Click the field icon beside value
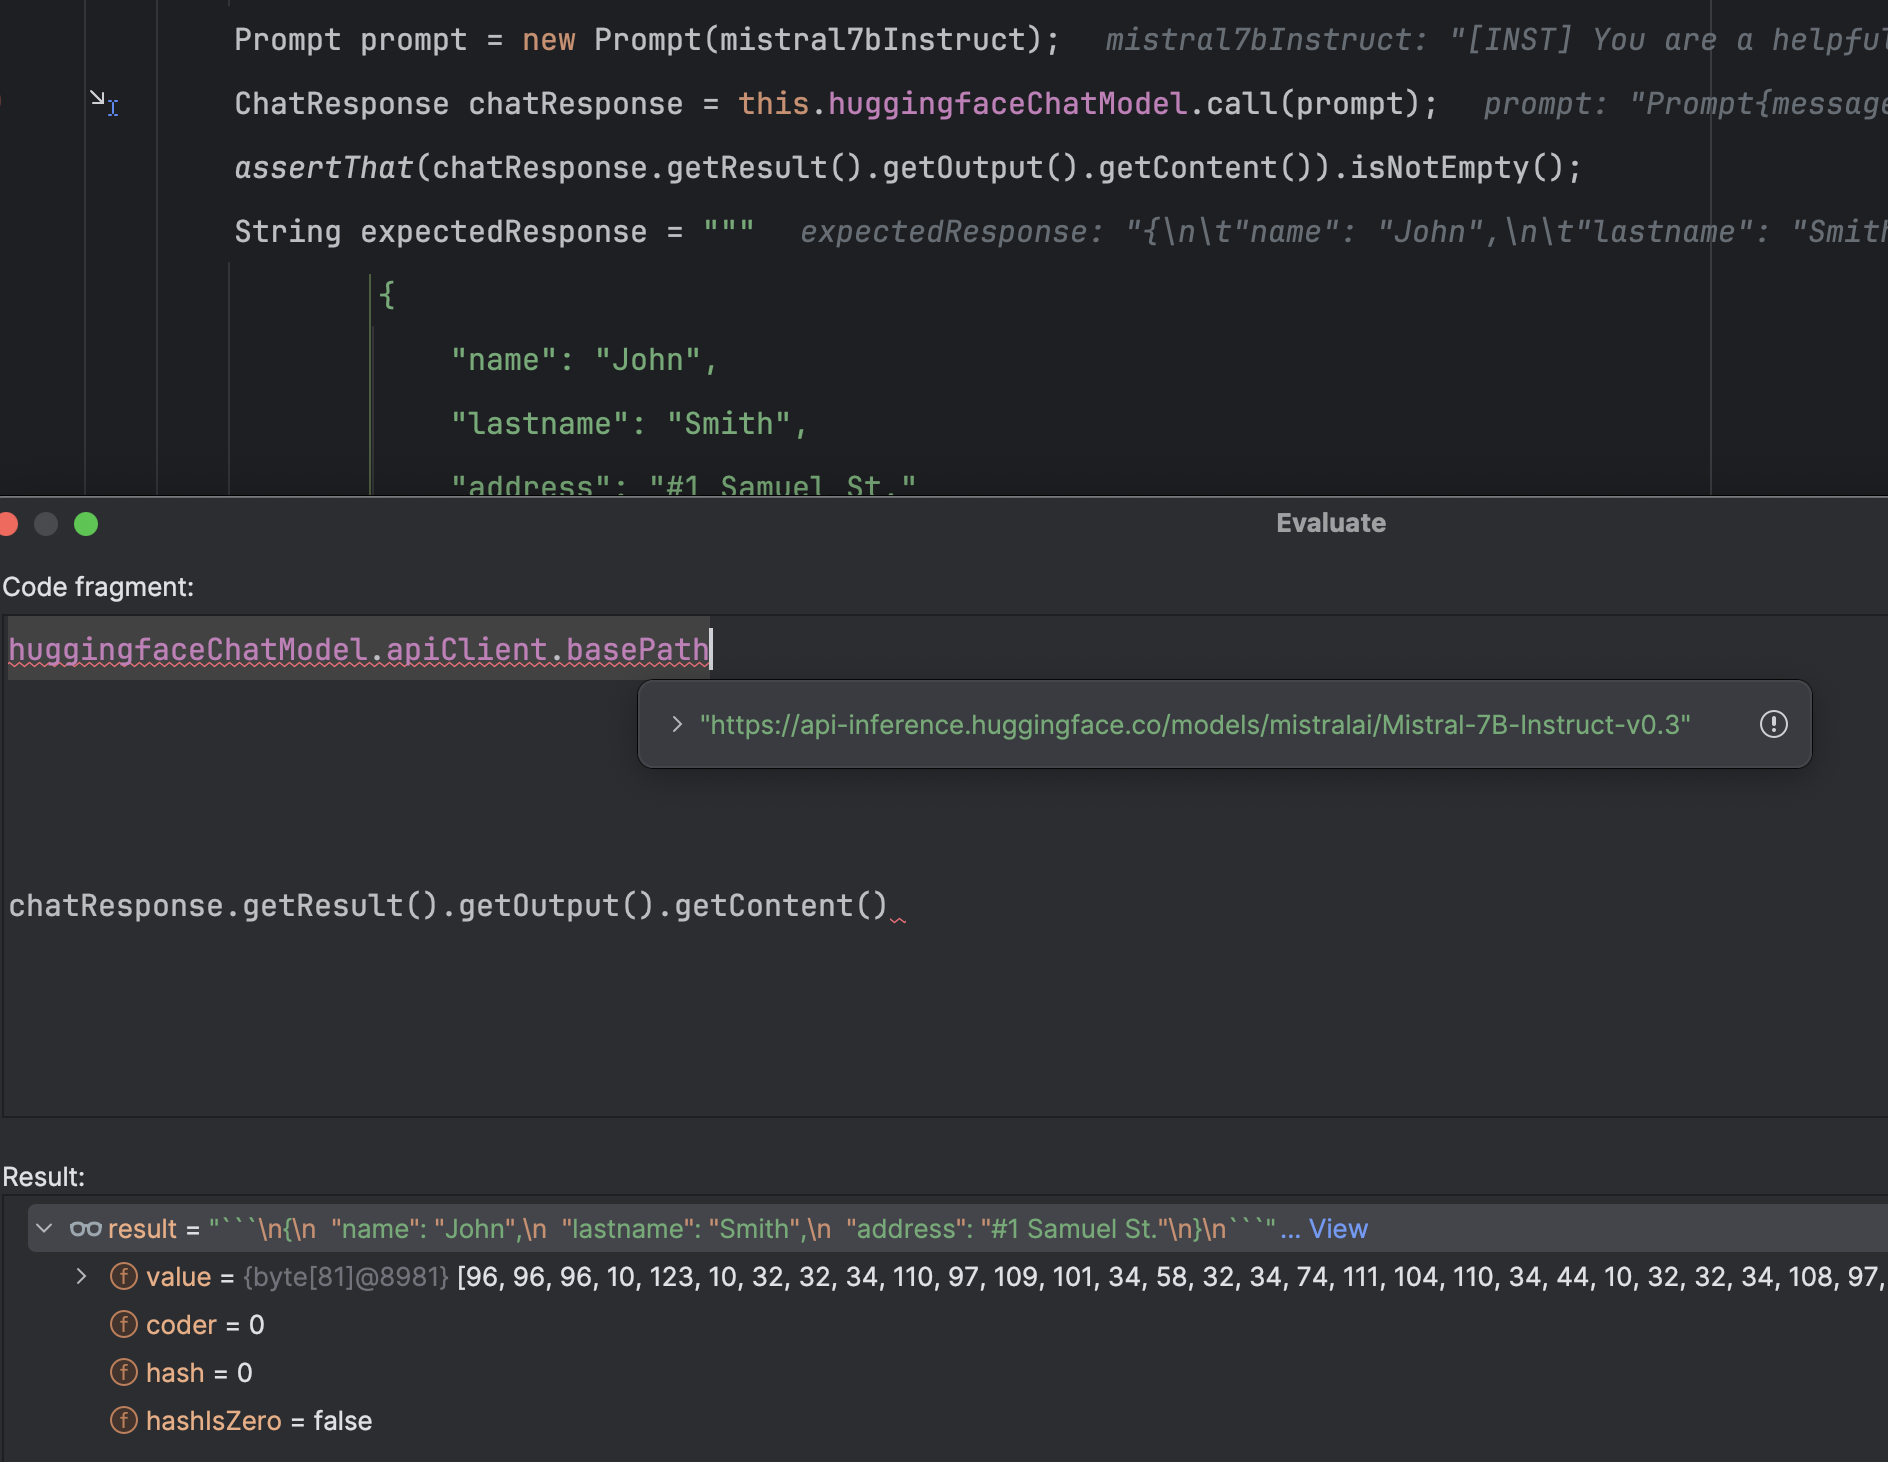Image resolution: width=1888 pixels, height=1462 pixels. (x=124, y=1276)
